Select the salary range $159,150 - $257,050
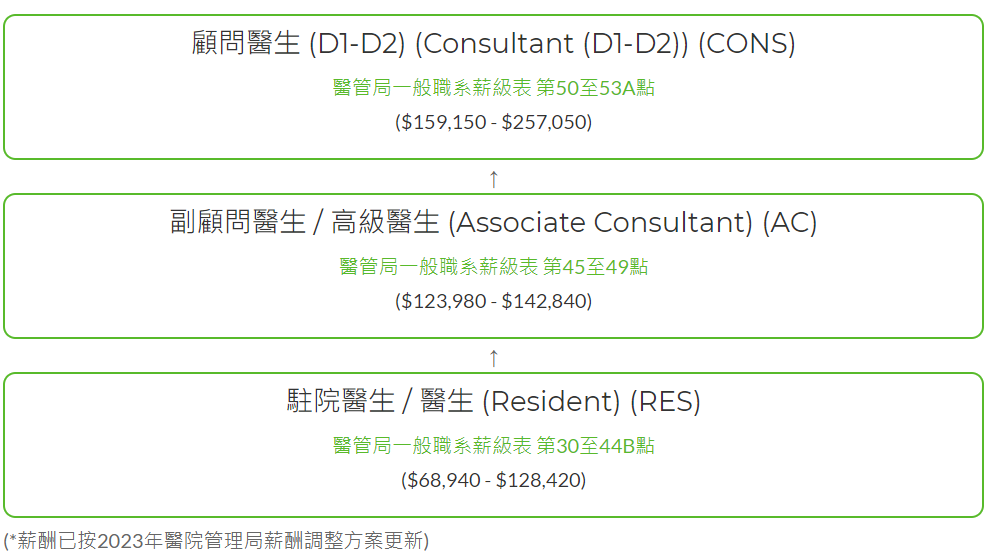The image size is (987, 559). [x=494, y=121]
